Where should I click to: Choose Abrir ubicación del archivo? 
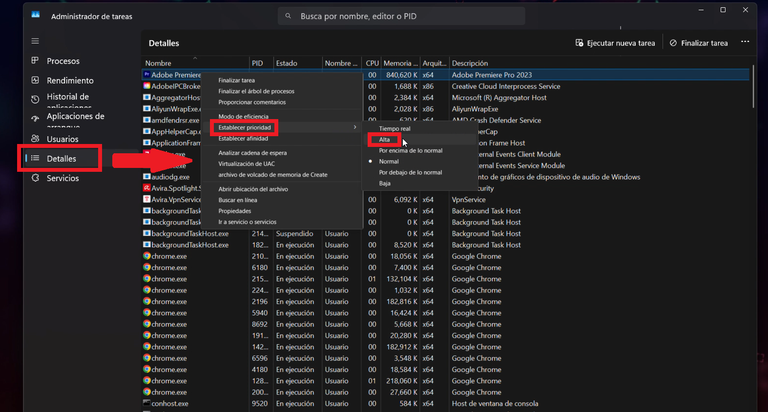(x=253, y=189)
